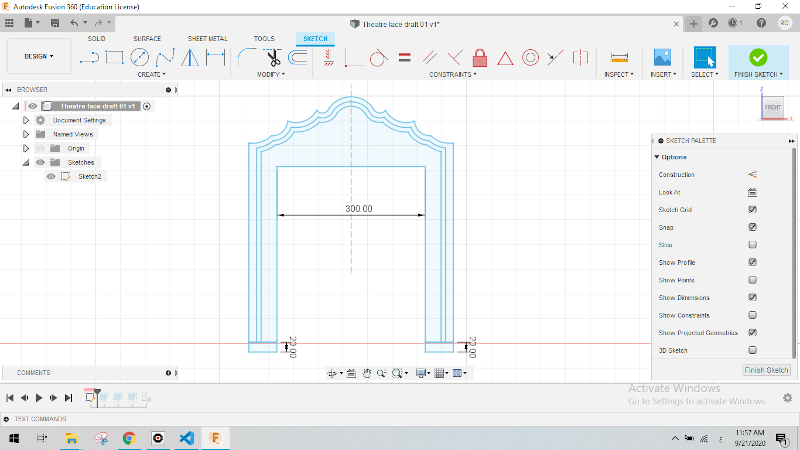Select the 300.00 dimension value
The width and height of the screenshot is (800, 450).
pyautogui.click(x=359, y=209)
